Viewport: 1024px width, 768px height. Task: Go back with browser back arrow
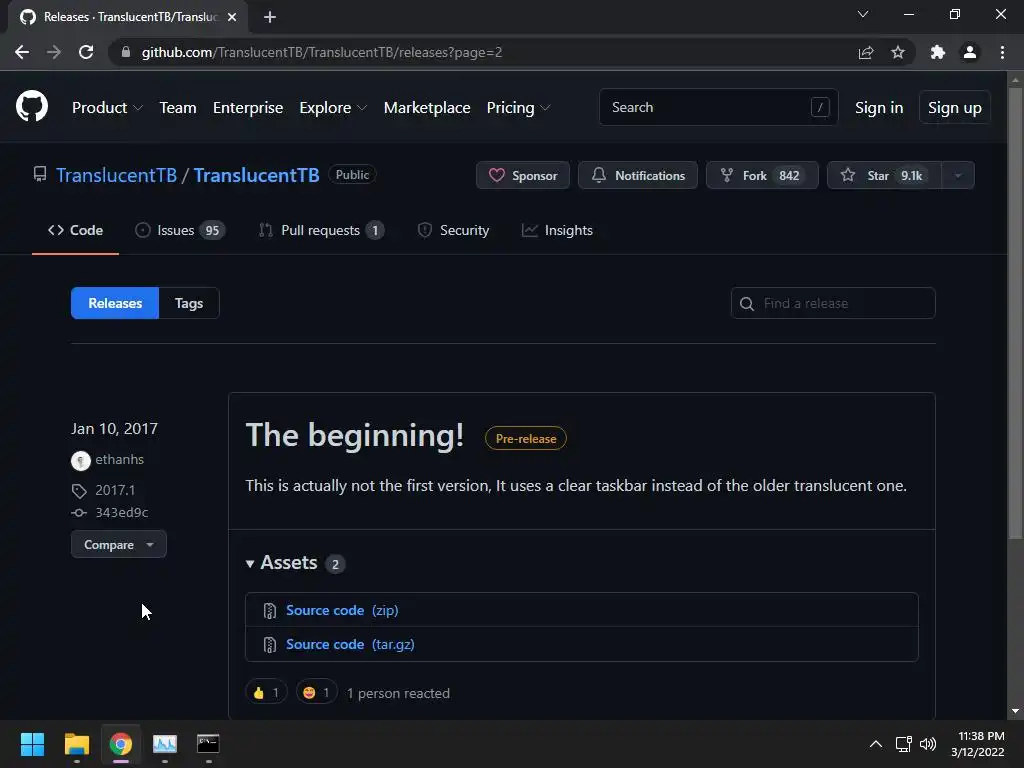[22, 52]
